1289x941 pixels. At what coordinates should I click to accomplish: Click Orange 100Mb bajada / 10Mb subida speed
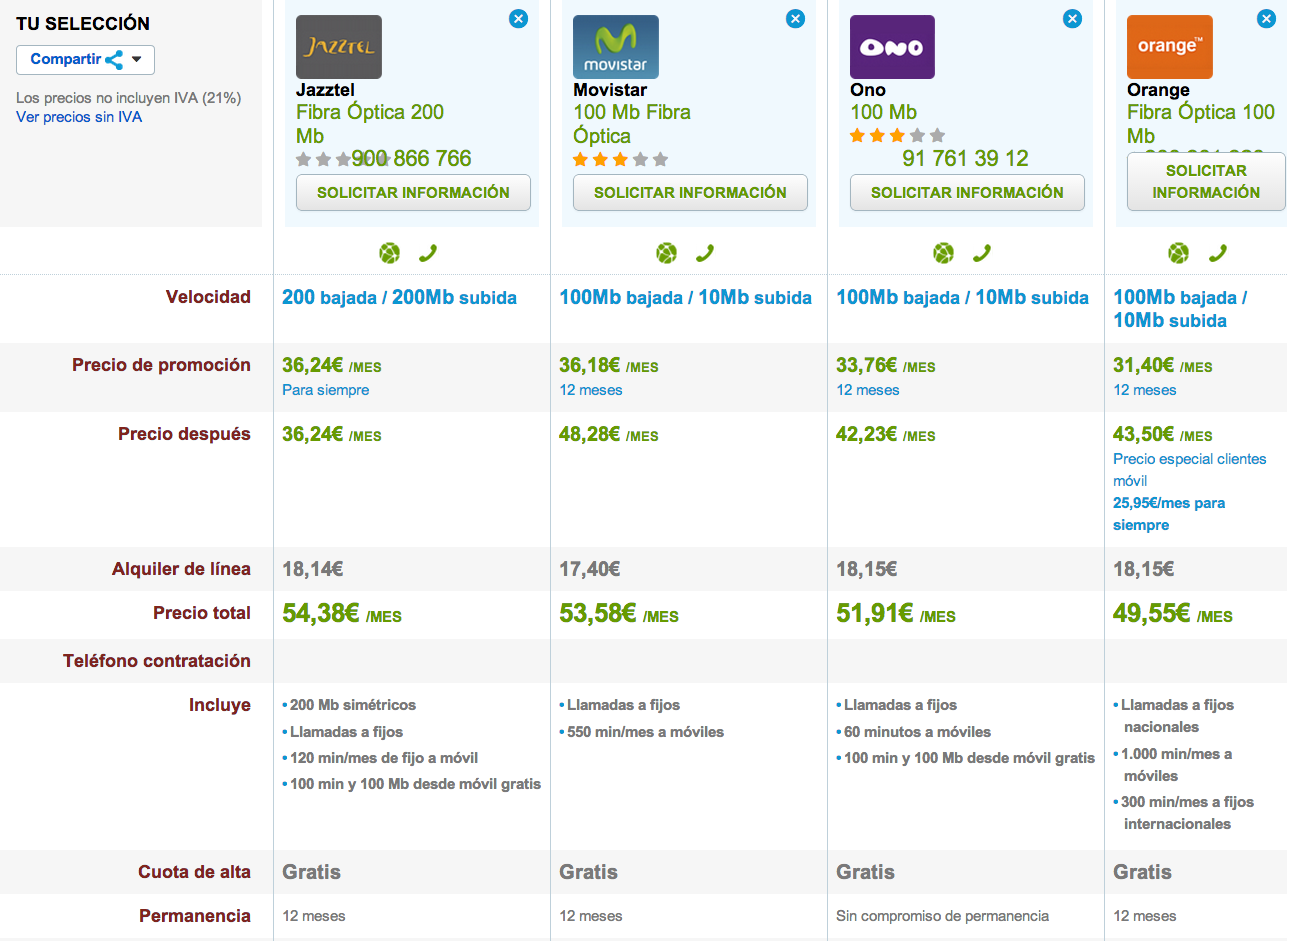click(x=1180, y=309)
